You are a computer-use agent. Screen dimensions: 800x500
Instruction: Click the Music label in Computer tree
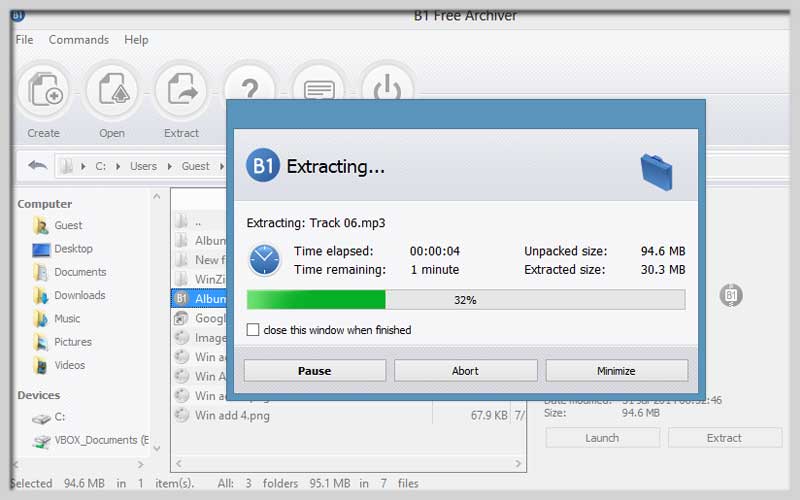tap(67, 319)
